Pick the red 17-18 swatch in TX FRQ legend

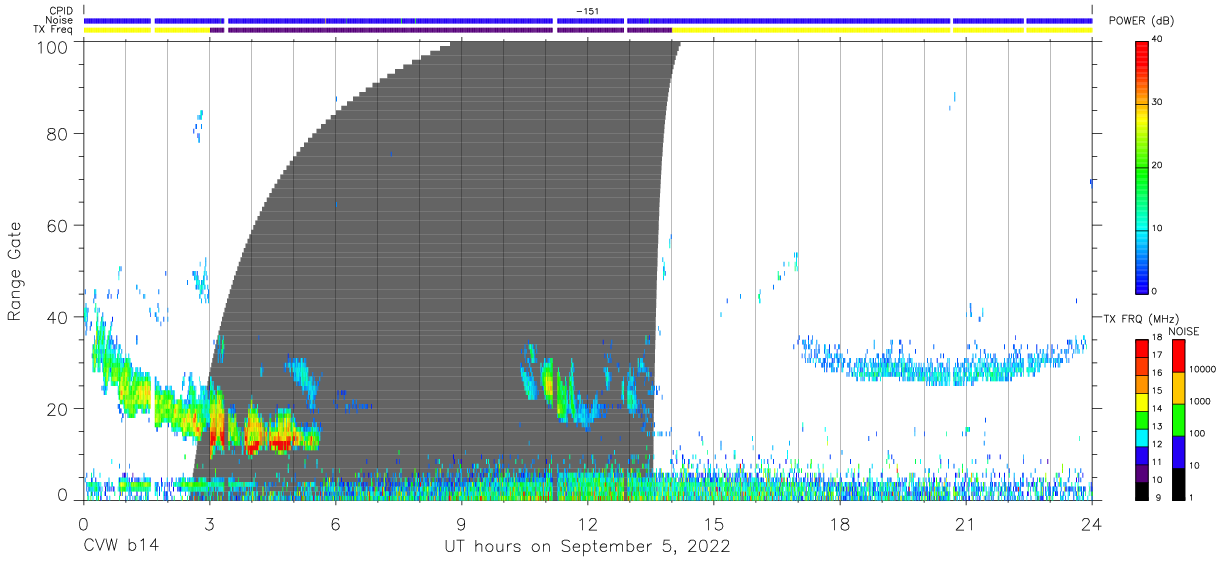click(1141, 349)
